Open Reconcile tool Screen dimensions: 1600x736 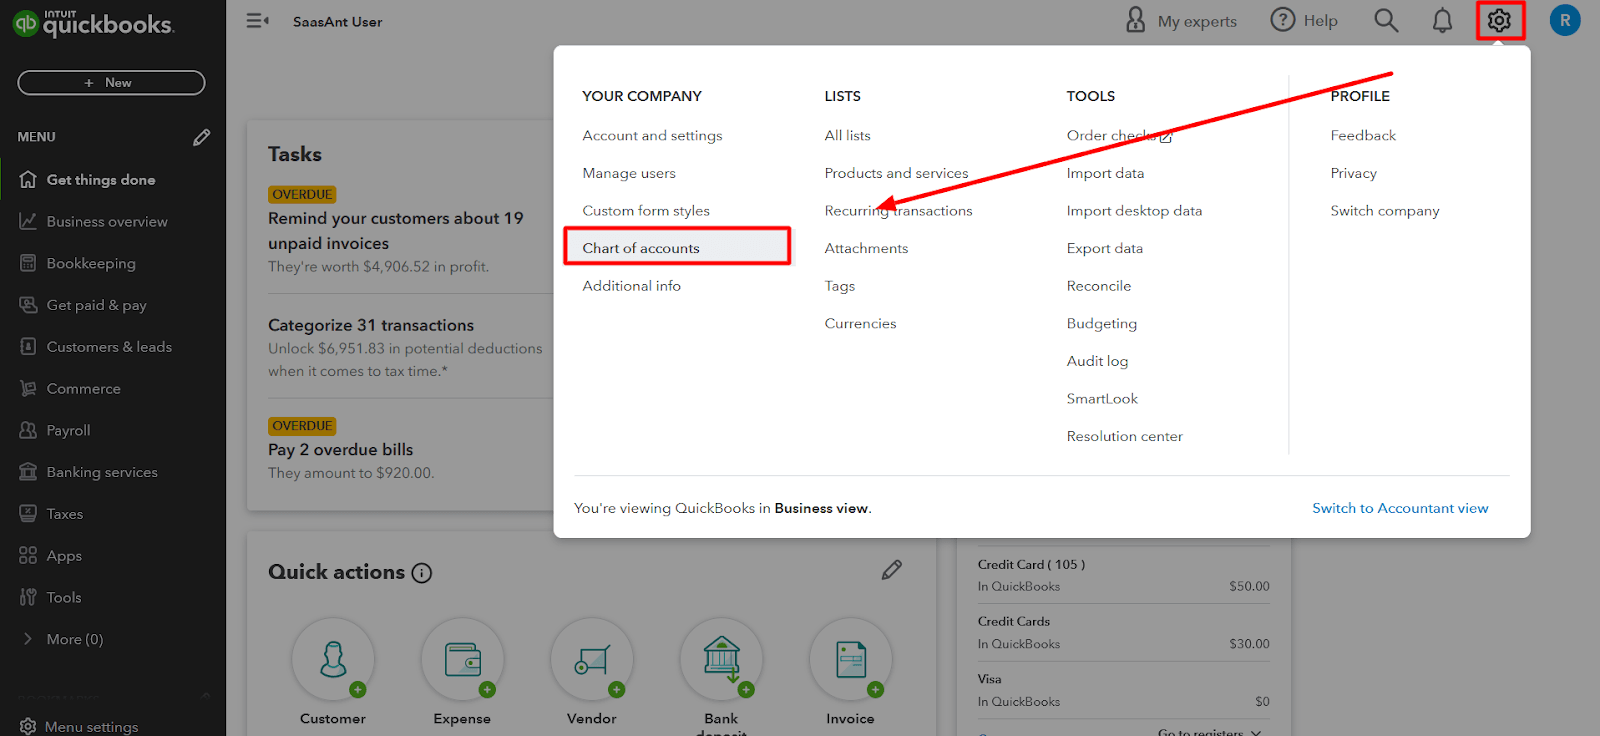pos(1098,286)
